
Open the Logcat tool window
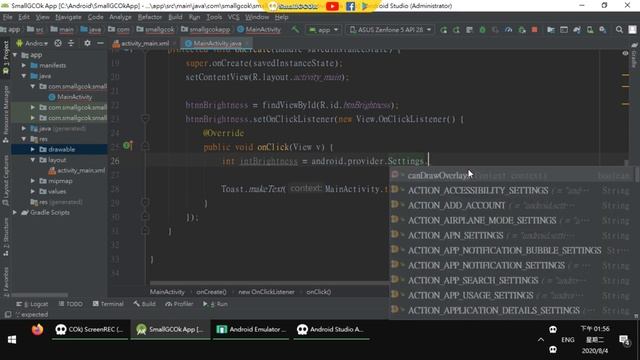click(32, 304)
